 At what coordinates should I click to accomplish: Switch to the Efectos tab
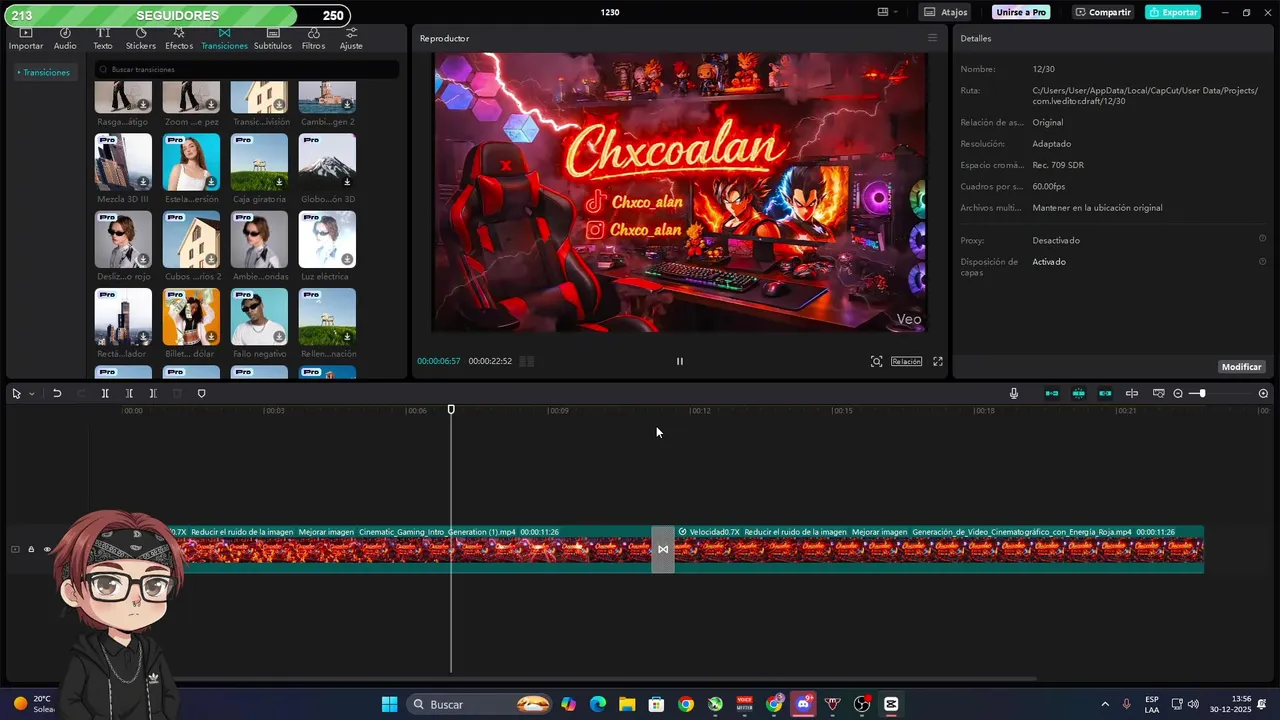coord(179,39)
